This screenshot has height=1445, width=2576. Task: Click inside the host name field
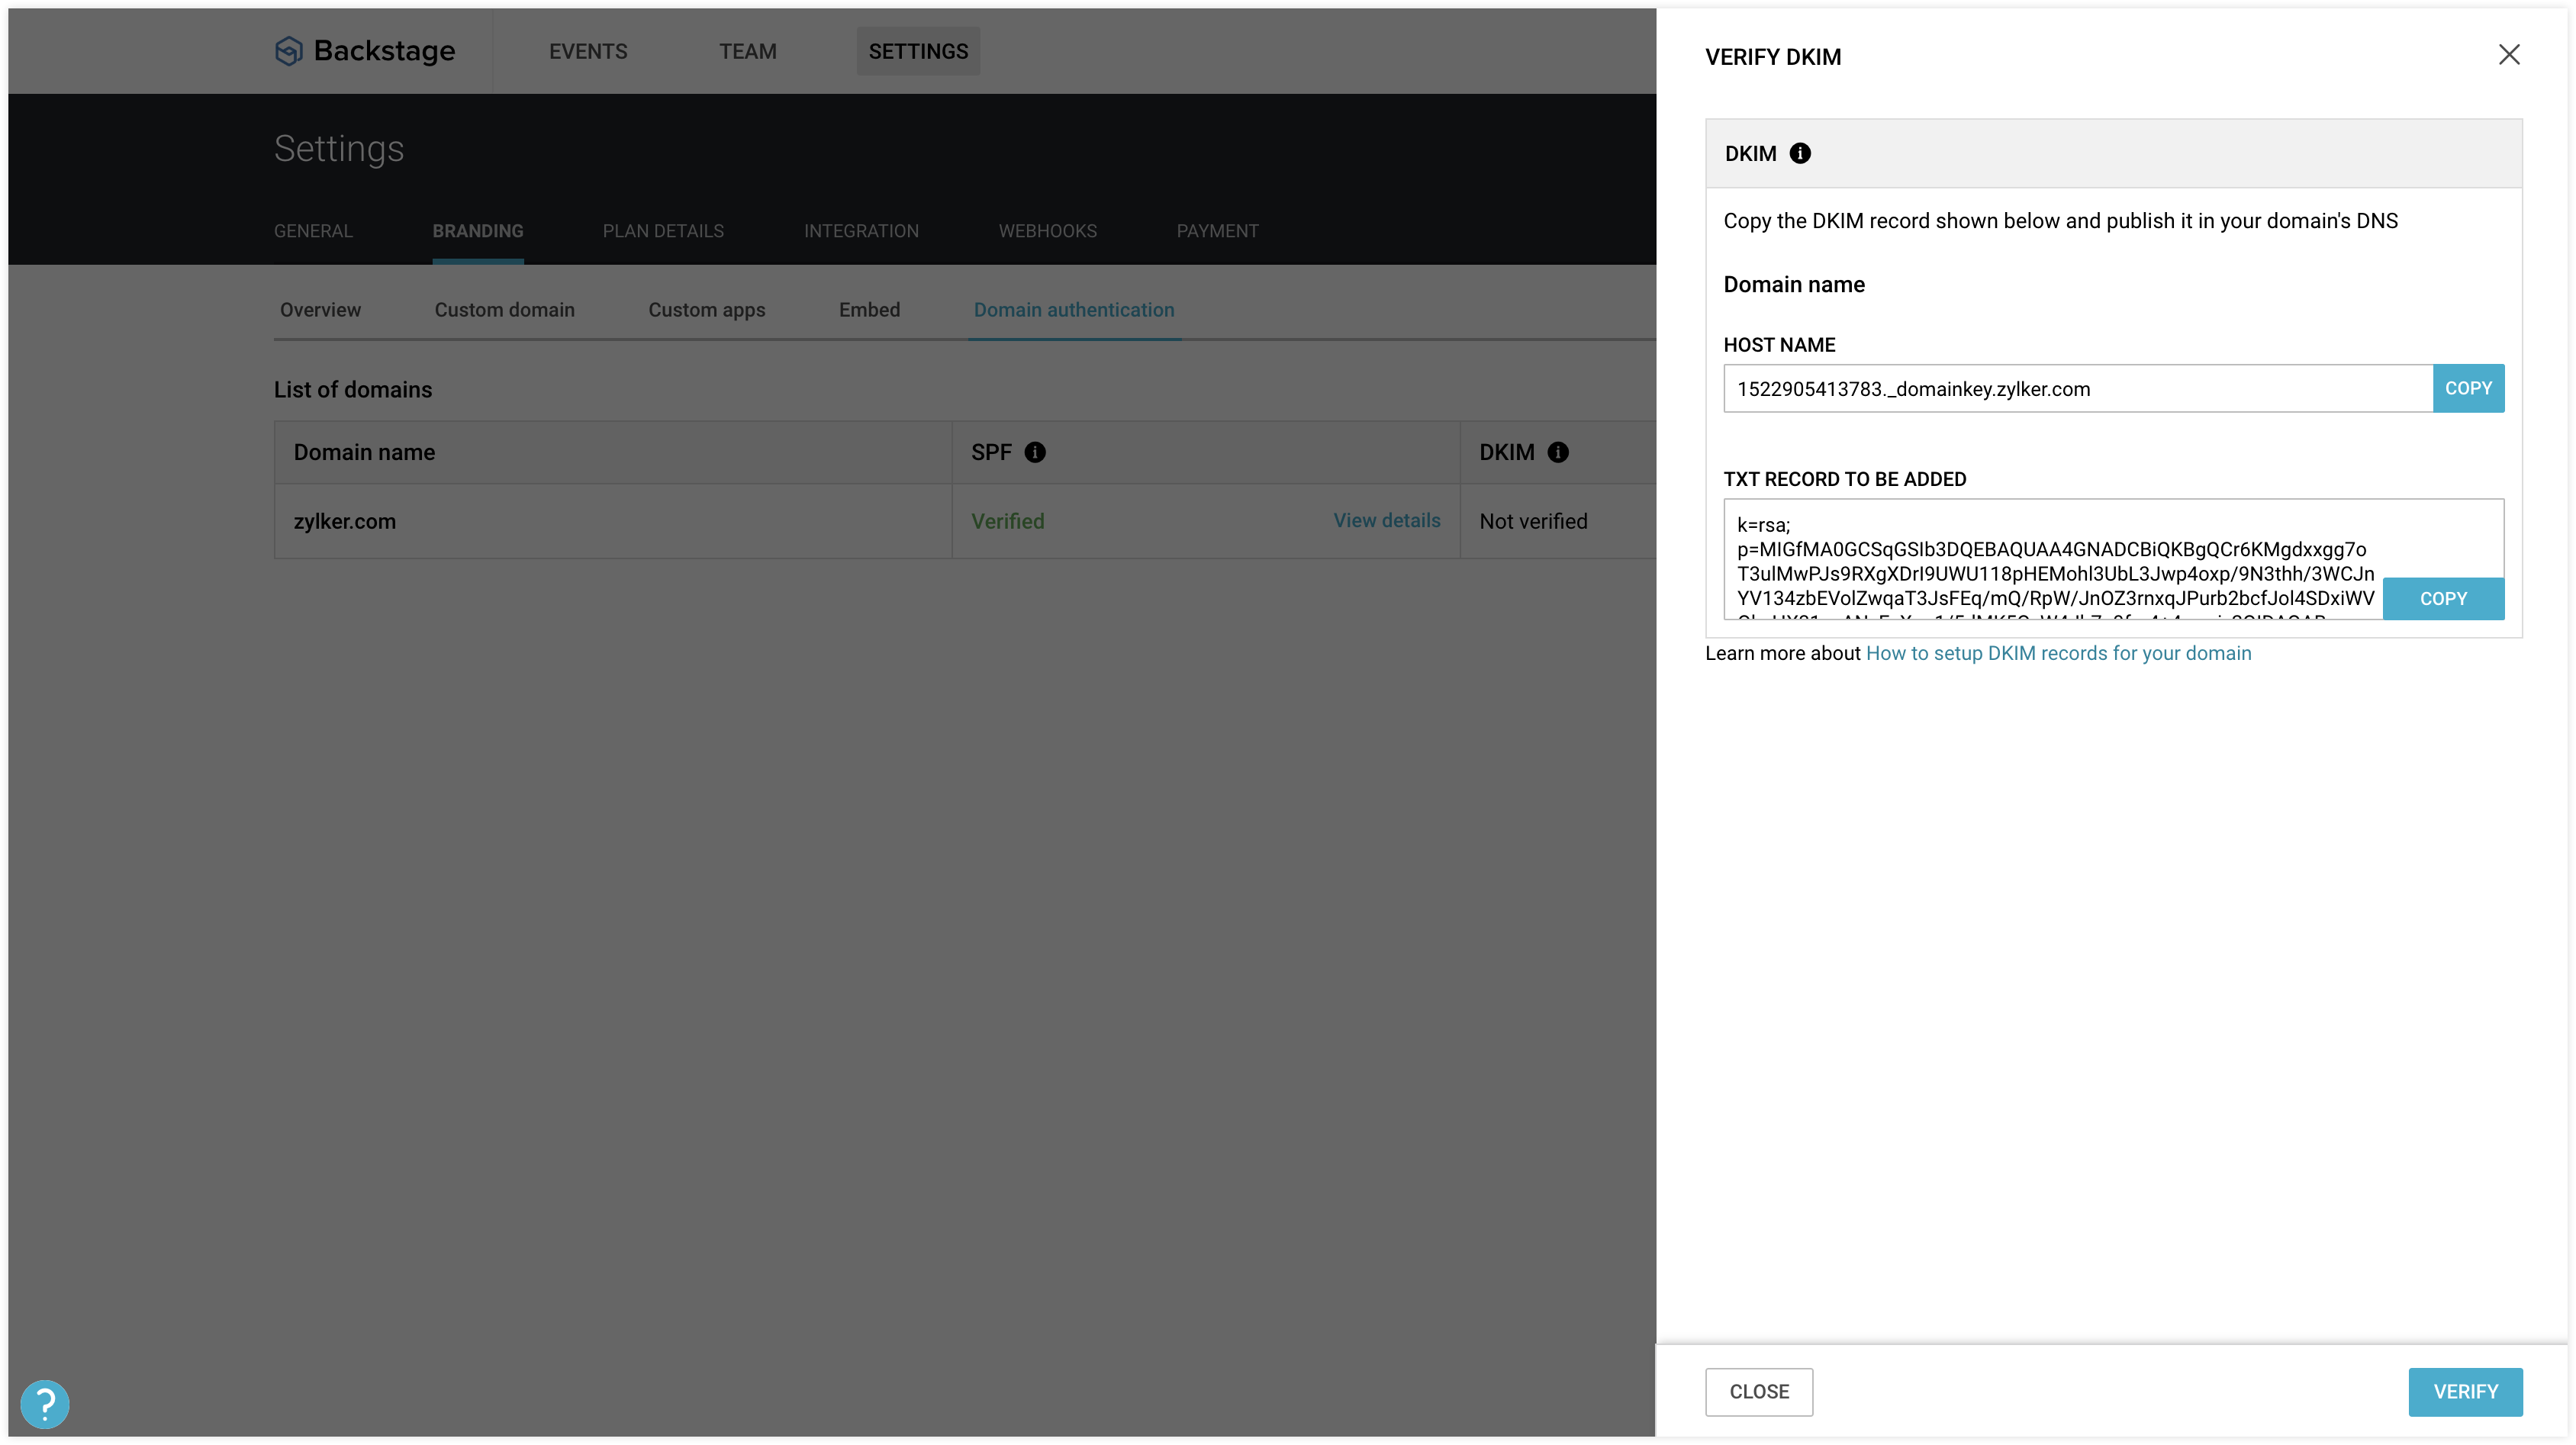click(x=2076, y=389)
